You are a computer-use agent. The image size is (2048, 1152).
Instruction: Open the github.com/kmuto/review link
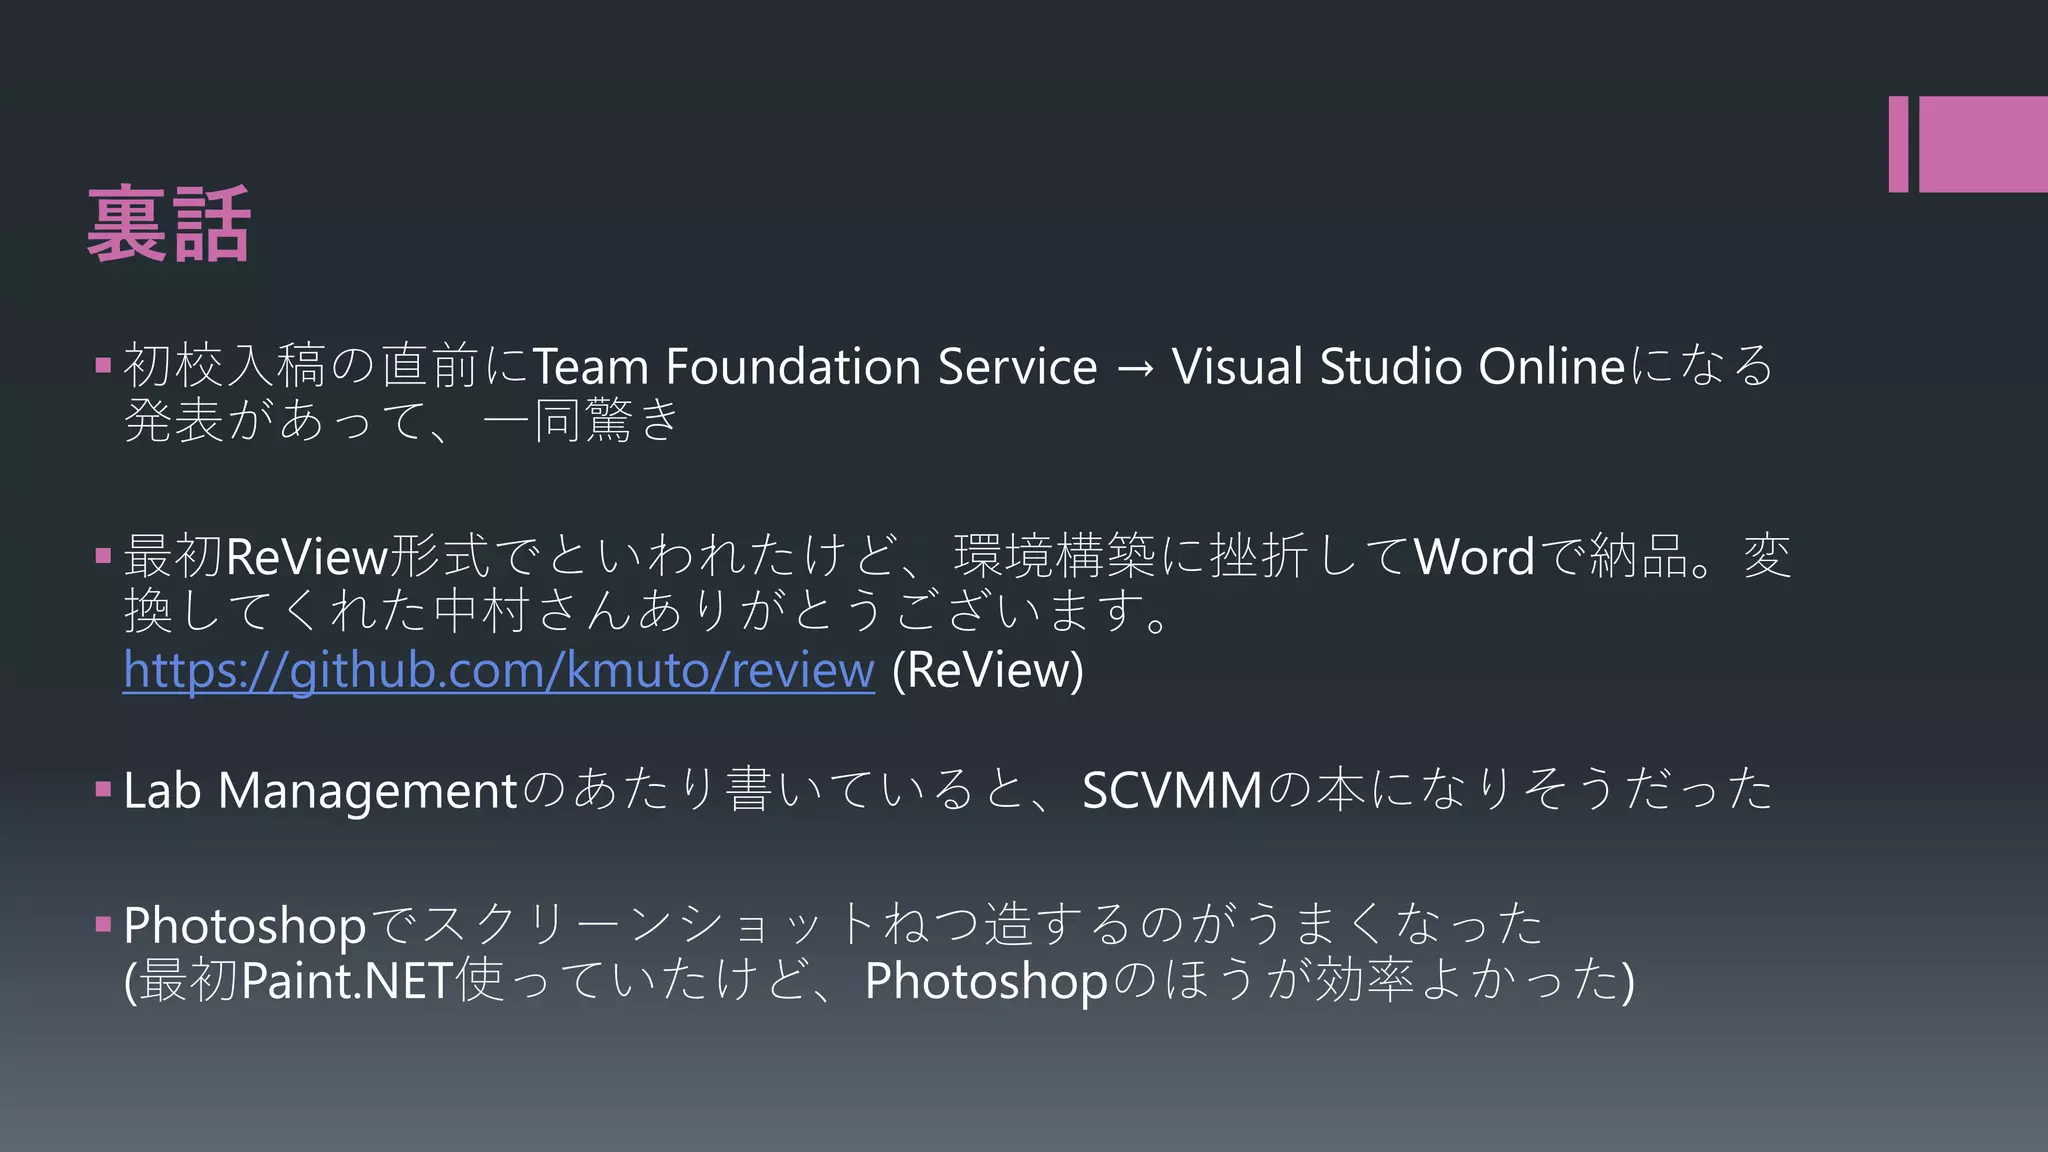(499, 670)
